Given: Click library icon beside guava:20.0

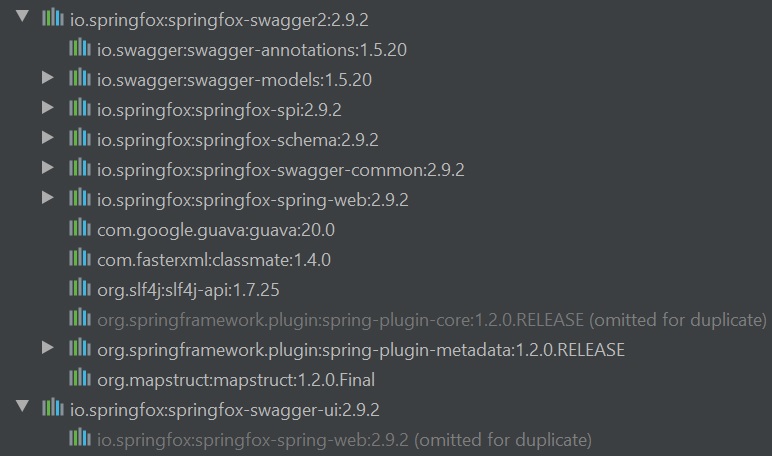Looking at the screenshot, I should [80, 229].
